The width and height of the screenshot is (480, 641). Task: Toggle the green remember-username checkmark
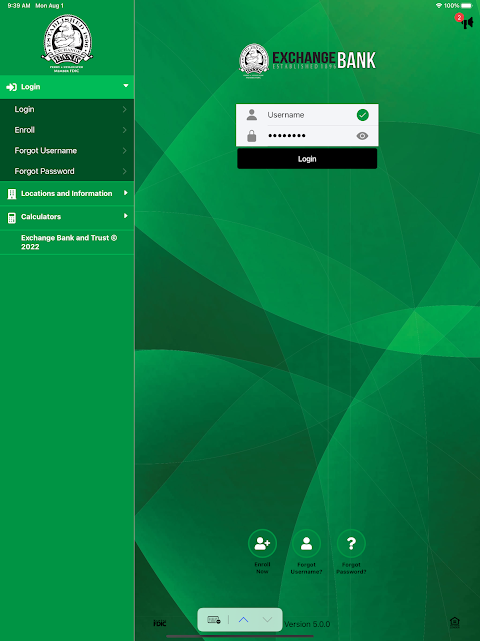(x=363, y=115)
